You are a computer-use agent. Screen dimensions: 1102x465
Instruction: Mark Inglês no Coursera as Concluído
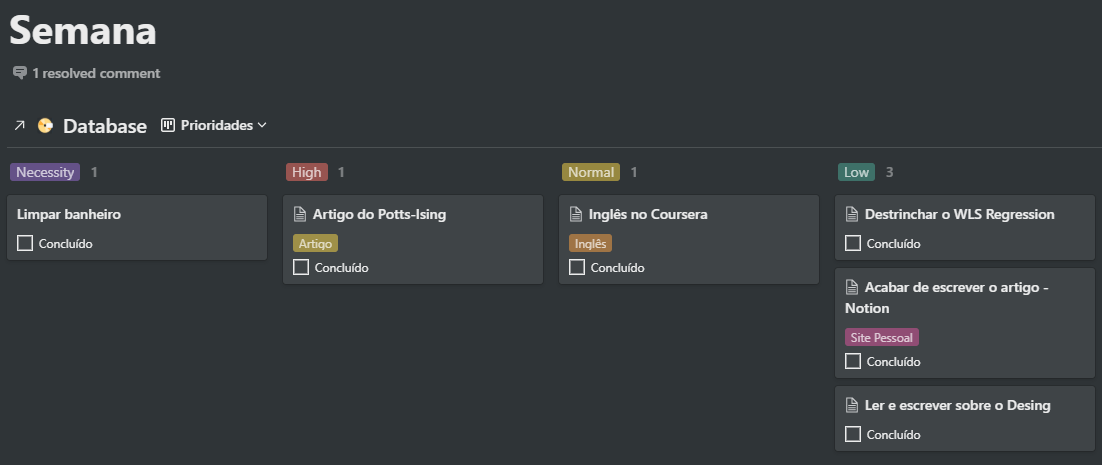pyautogui.click(x=577, y=267)
